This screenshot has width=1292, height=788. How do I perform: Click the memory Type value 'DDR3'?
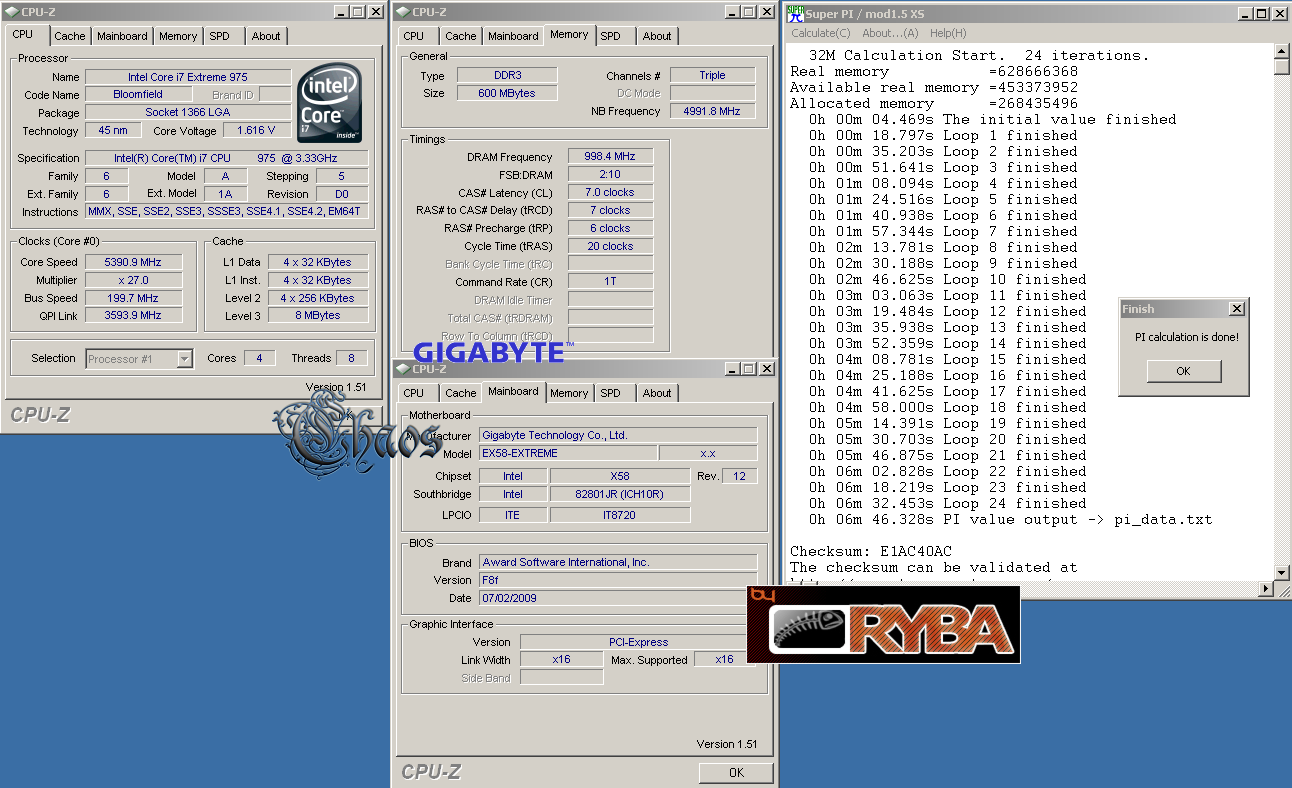(507, 75)
